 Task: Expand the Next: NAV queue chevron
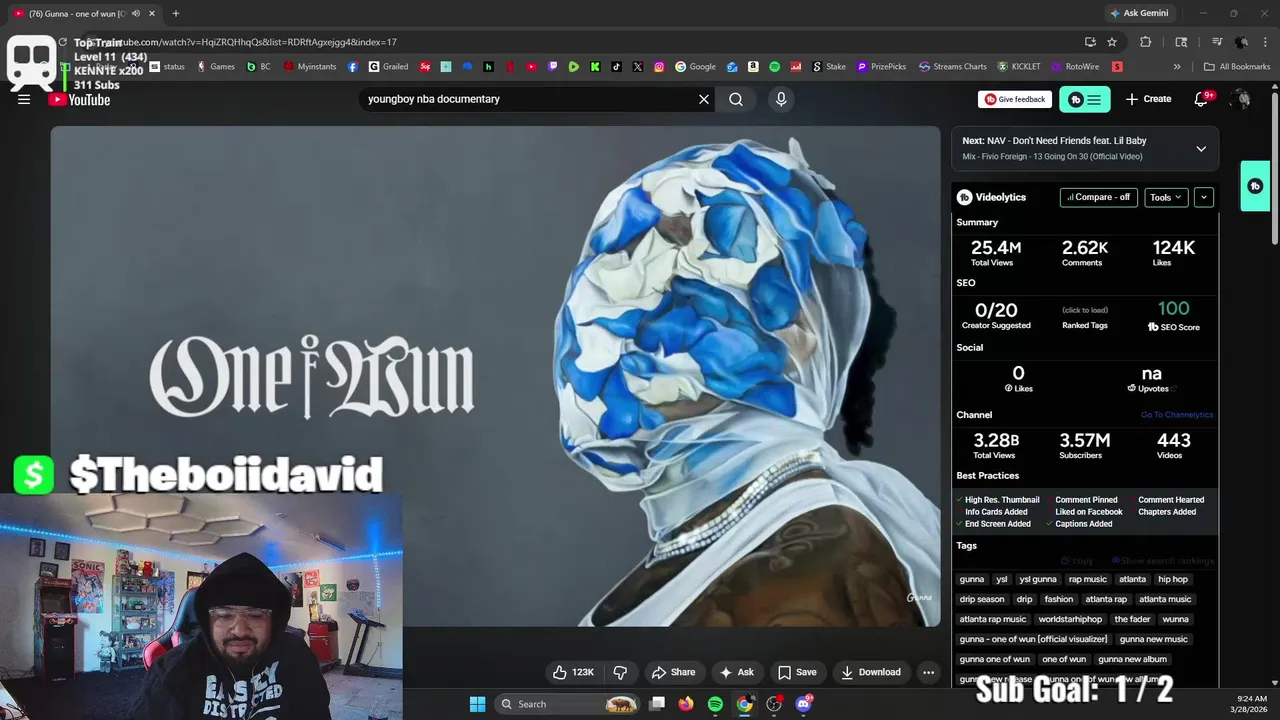(x=1201, y=149)
